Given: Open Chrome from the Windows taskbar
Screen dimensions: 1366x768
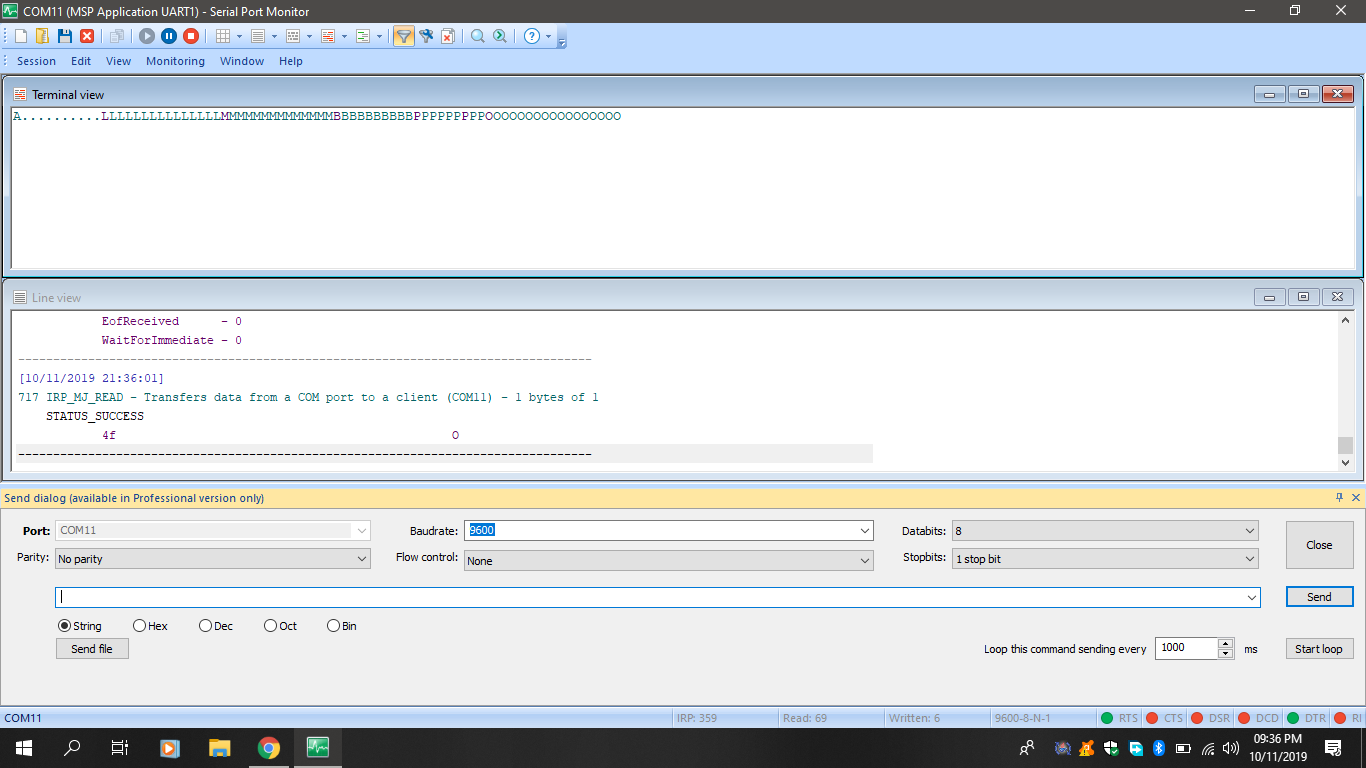Looking at the screenshot, I should 268,747.
